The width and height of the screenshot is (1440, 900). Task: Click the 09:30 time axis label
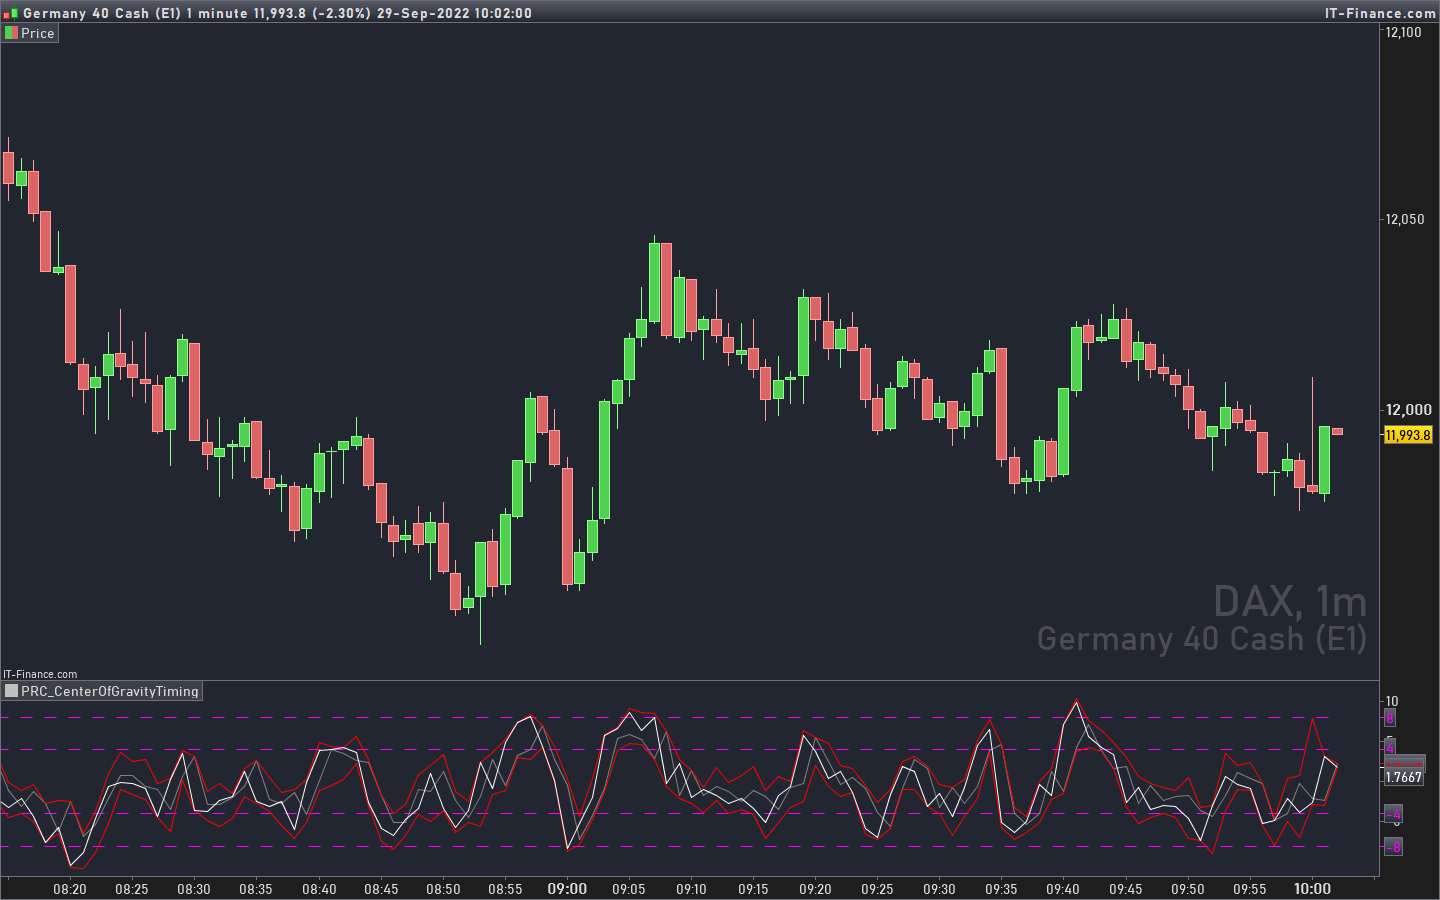pos(939,889)
